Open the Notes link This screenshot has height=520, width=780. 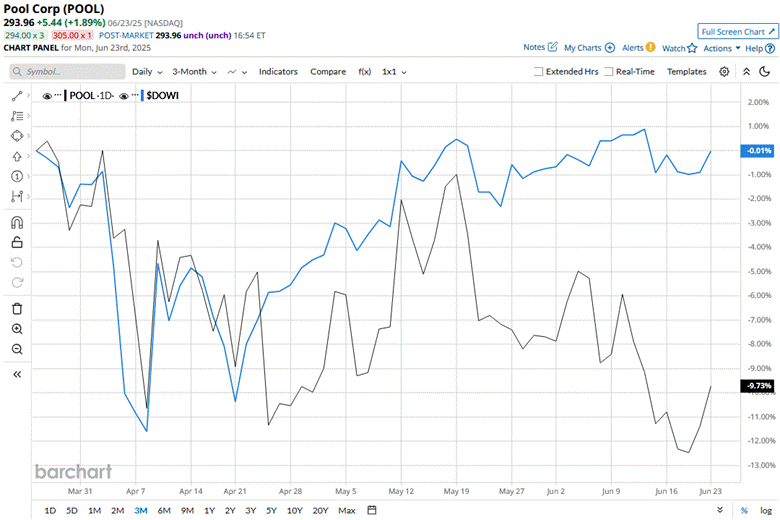pos(534,47)
